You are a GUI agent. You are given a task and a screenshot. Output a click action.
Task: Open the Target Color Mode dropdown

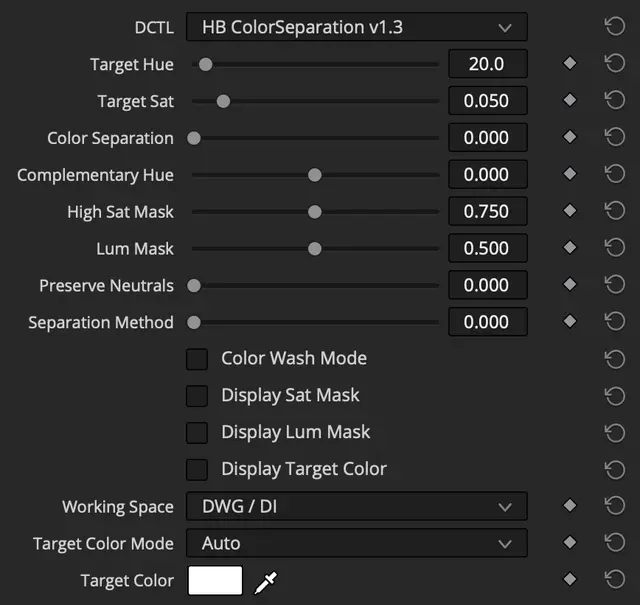[x=357, y=544]
